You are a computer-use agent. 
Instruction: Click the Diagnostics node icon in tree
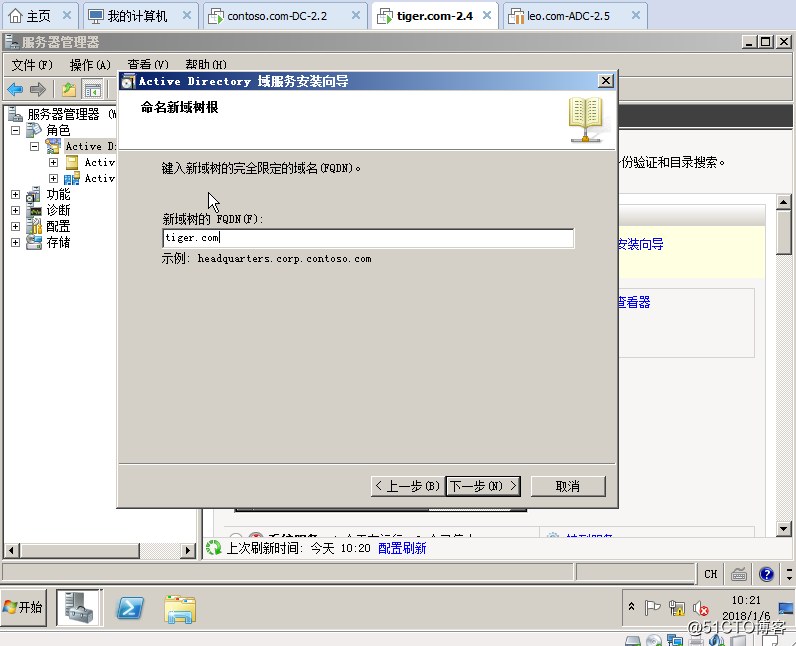click(34, 211)
